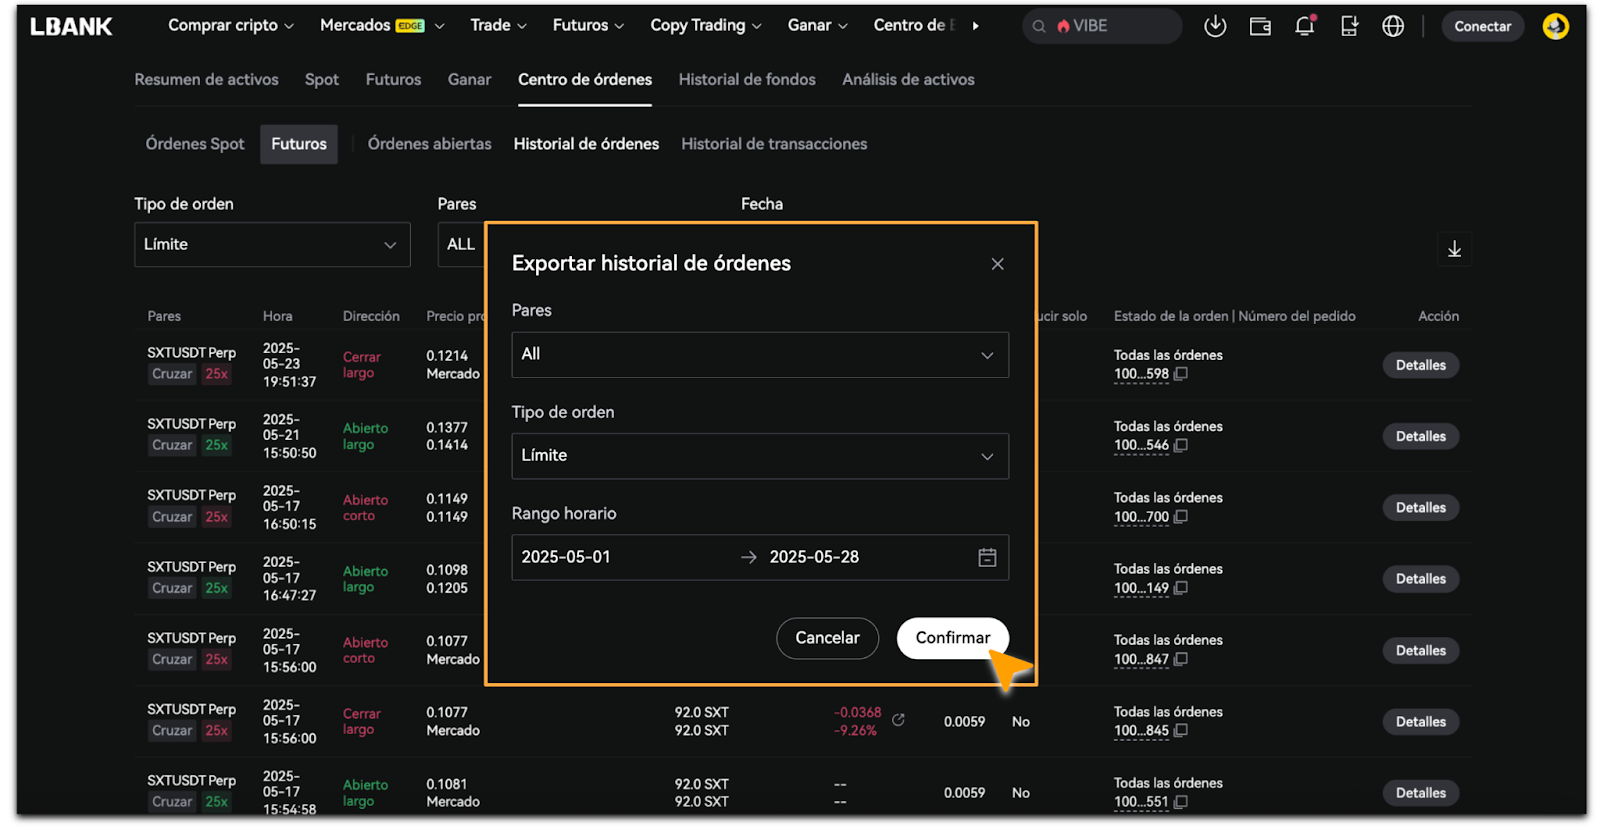Click the user avatar icon
Viewport: 1600px width, 830px height.
(1555, 26)
